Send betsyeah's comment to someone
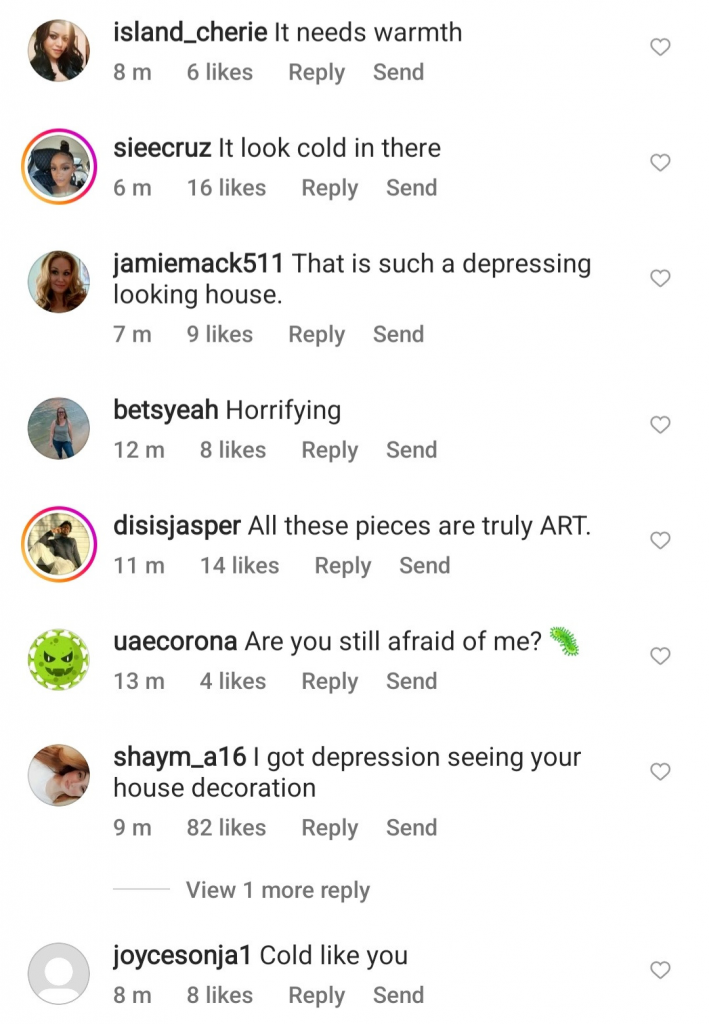 coord(411,450)
